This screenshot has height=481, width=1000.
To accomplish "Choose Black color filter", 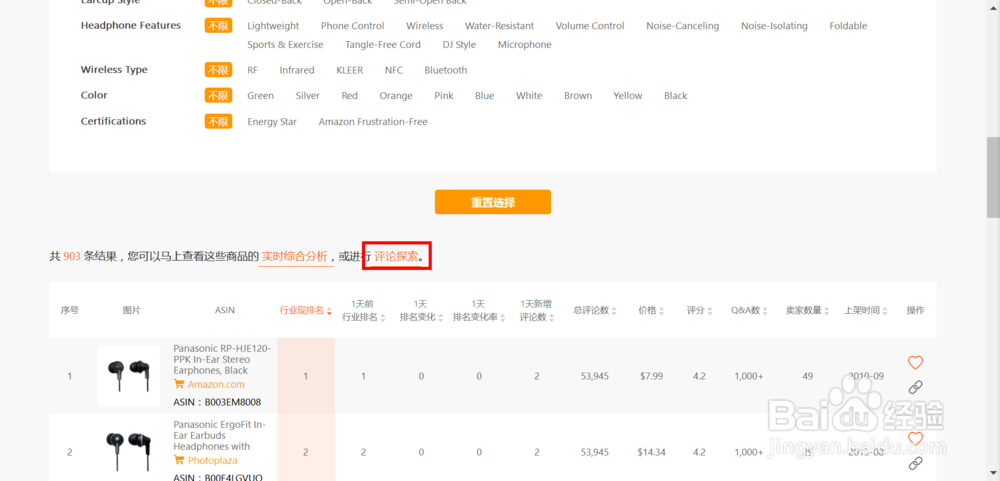I will pyautogui.click(x=675, y=96).
